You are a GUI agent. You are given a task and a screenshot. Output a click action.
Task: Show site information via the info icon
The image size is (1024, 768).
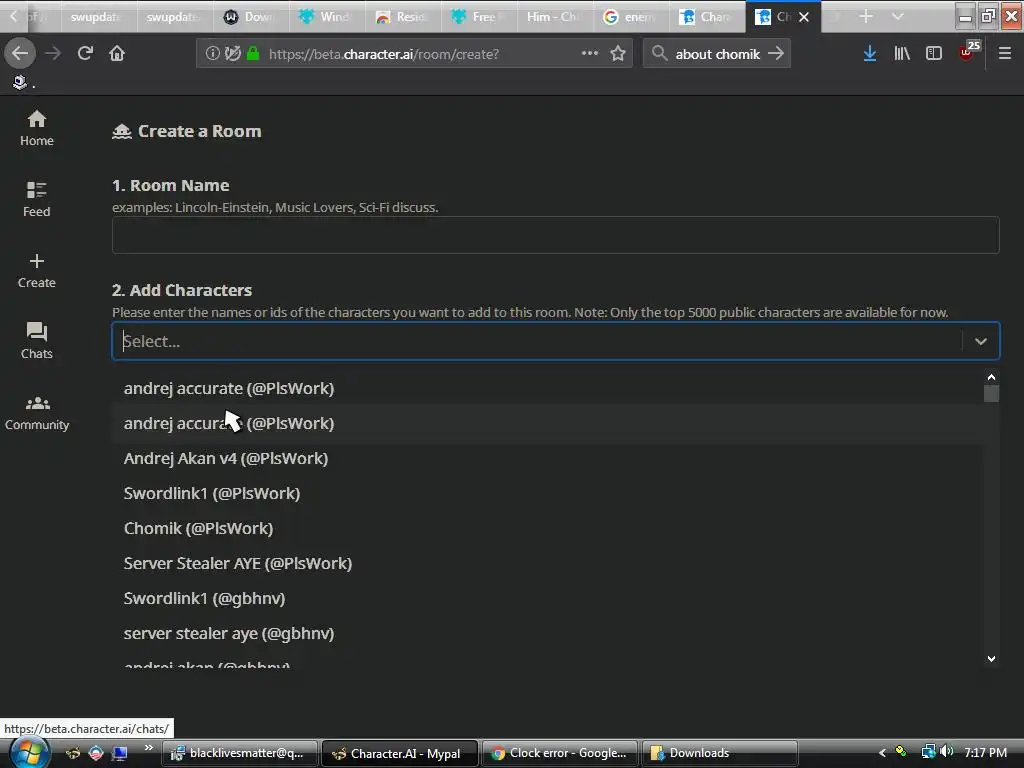pyautogui.click(x=212, y=54)
